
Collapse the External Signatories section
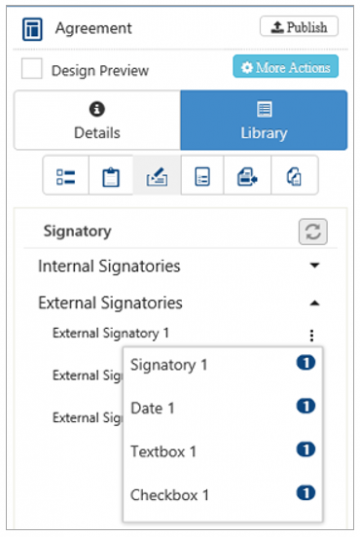pos(179,303)
